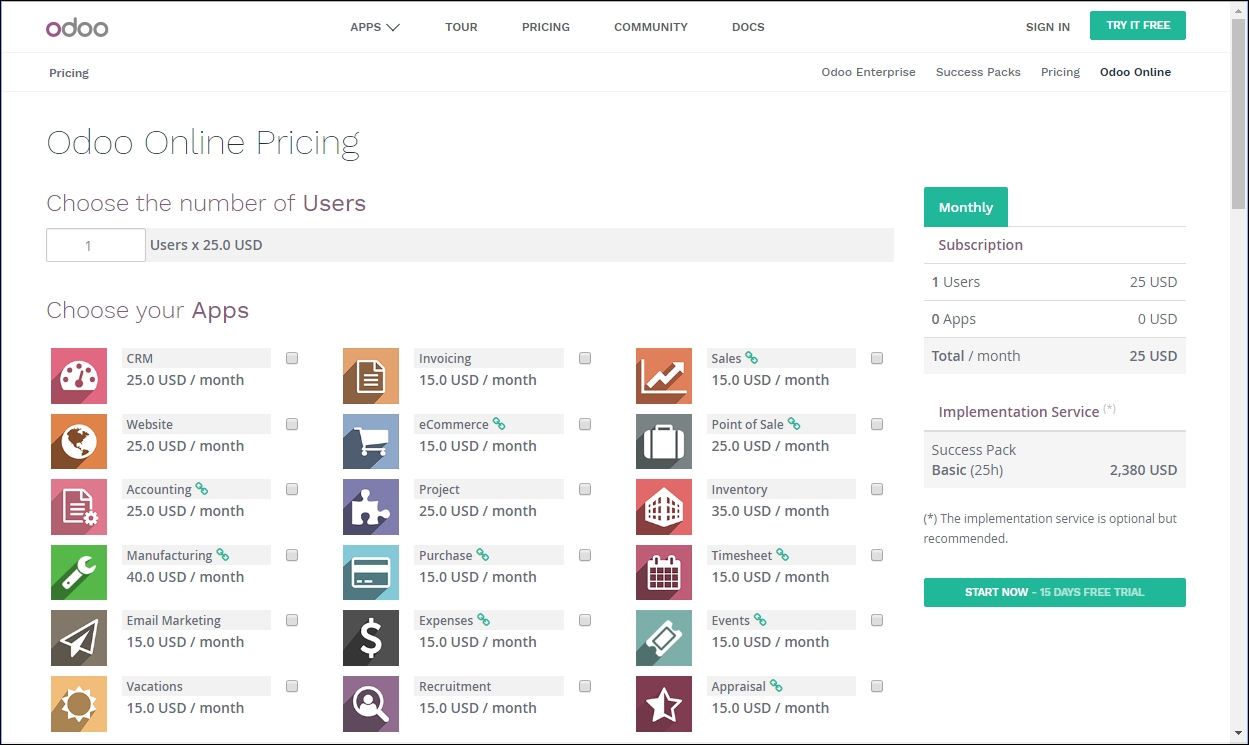Check the Vacations app checkbox

coord(292,686)
